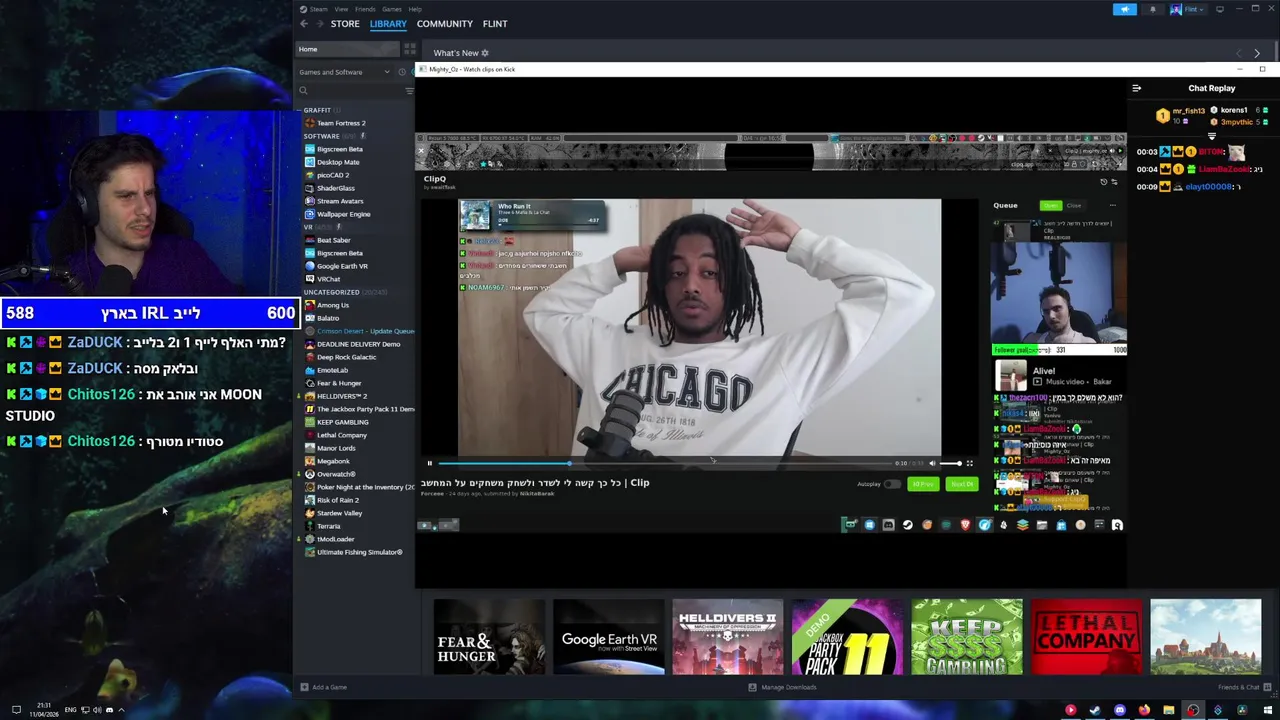
Task: Collapse the UNCATEGORIZED category
Action: 331,292
